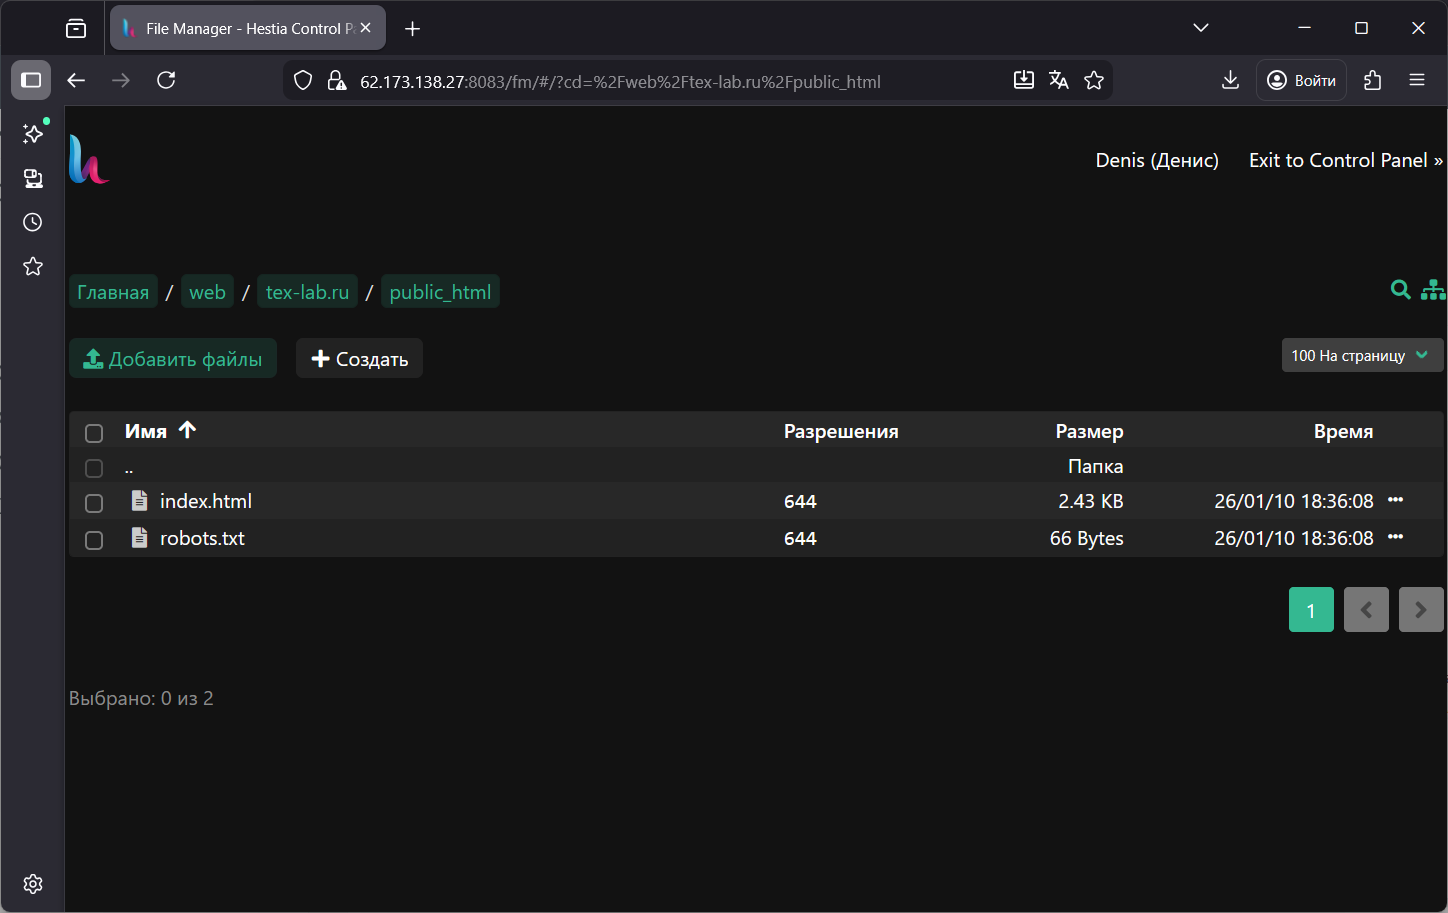
Task: Select the robots.txt checkbox
Action: (94, 540)
